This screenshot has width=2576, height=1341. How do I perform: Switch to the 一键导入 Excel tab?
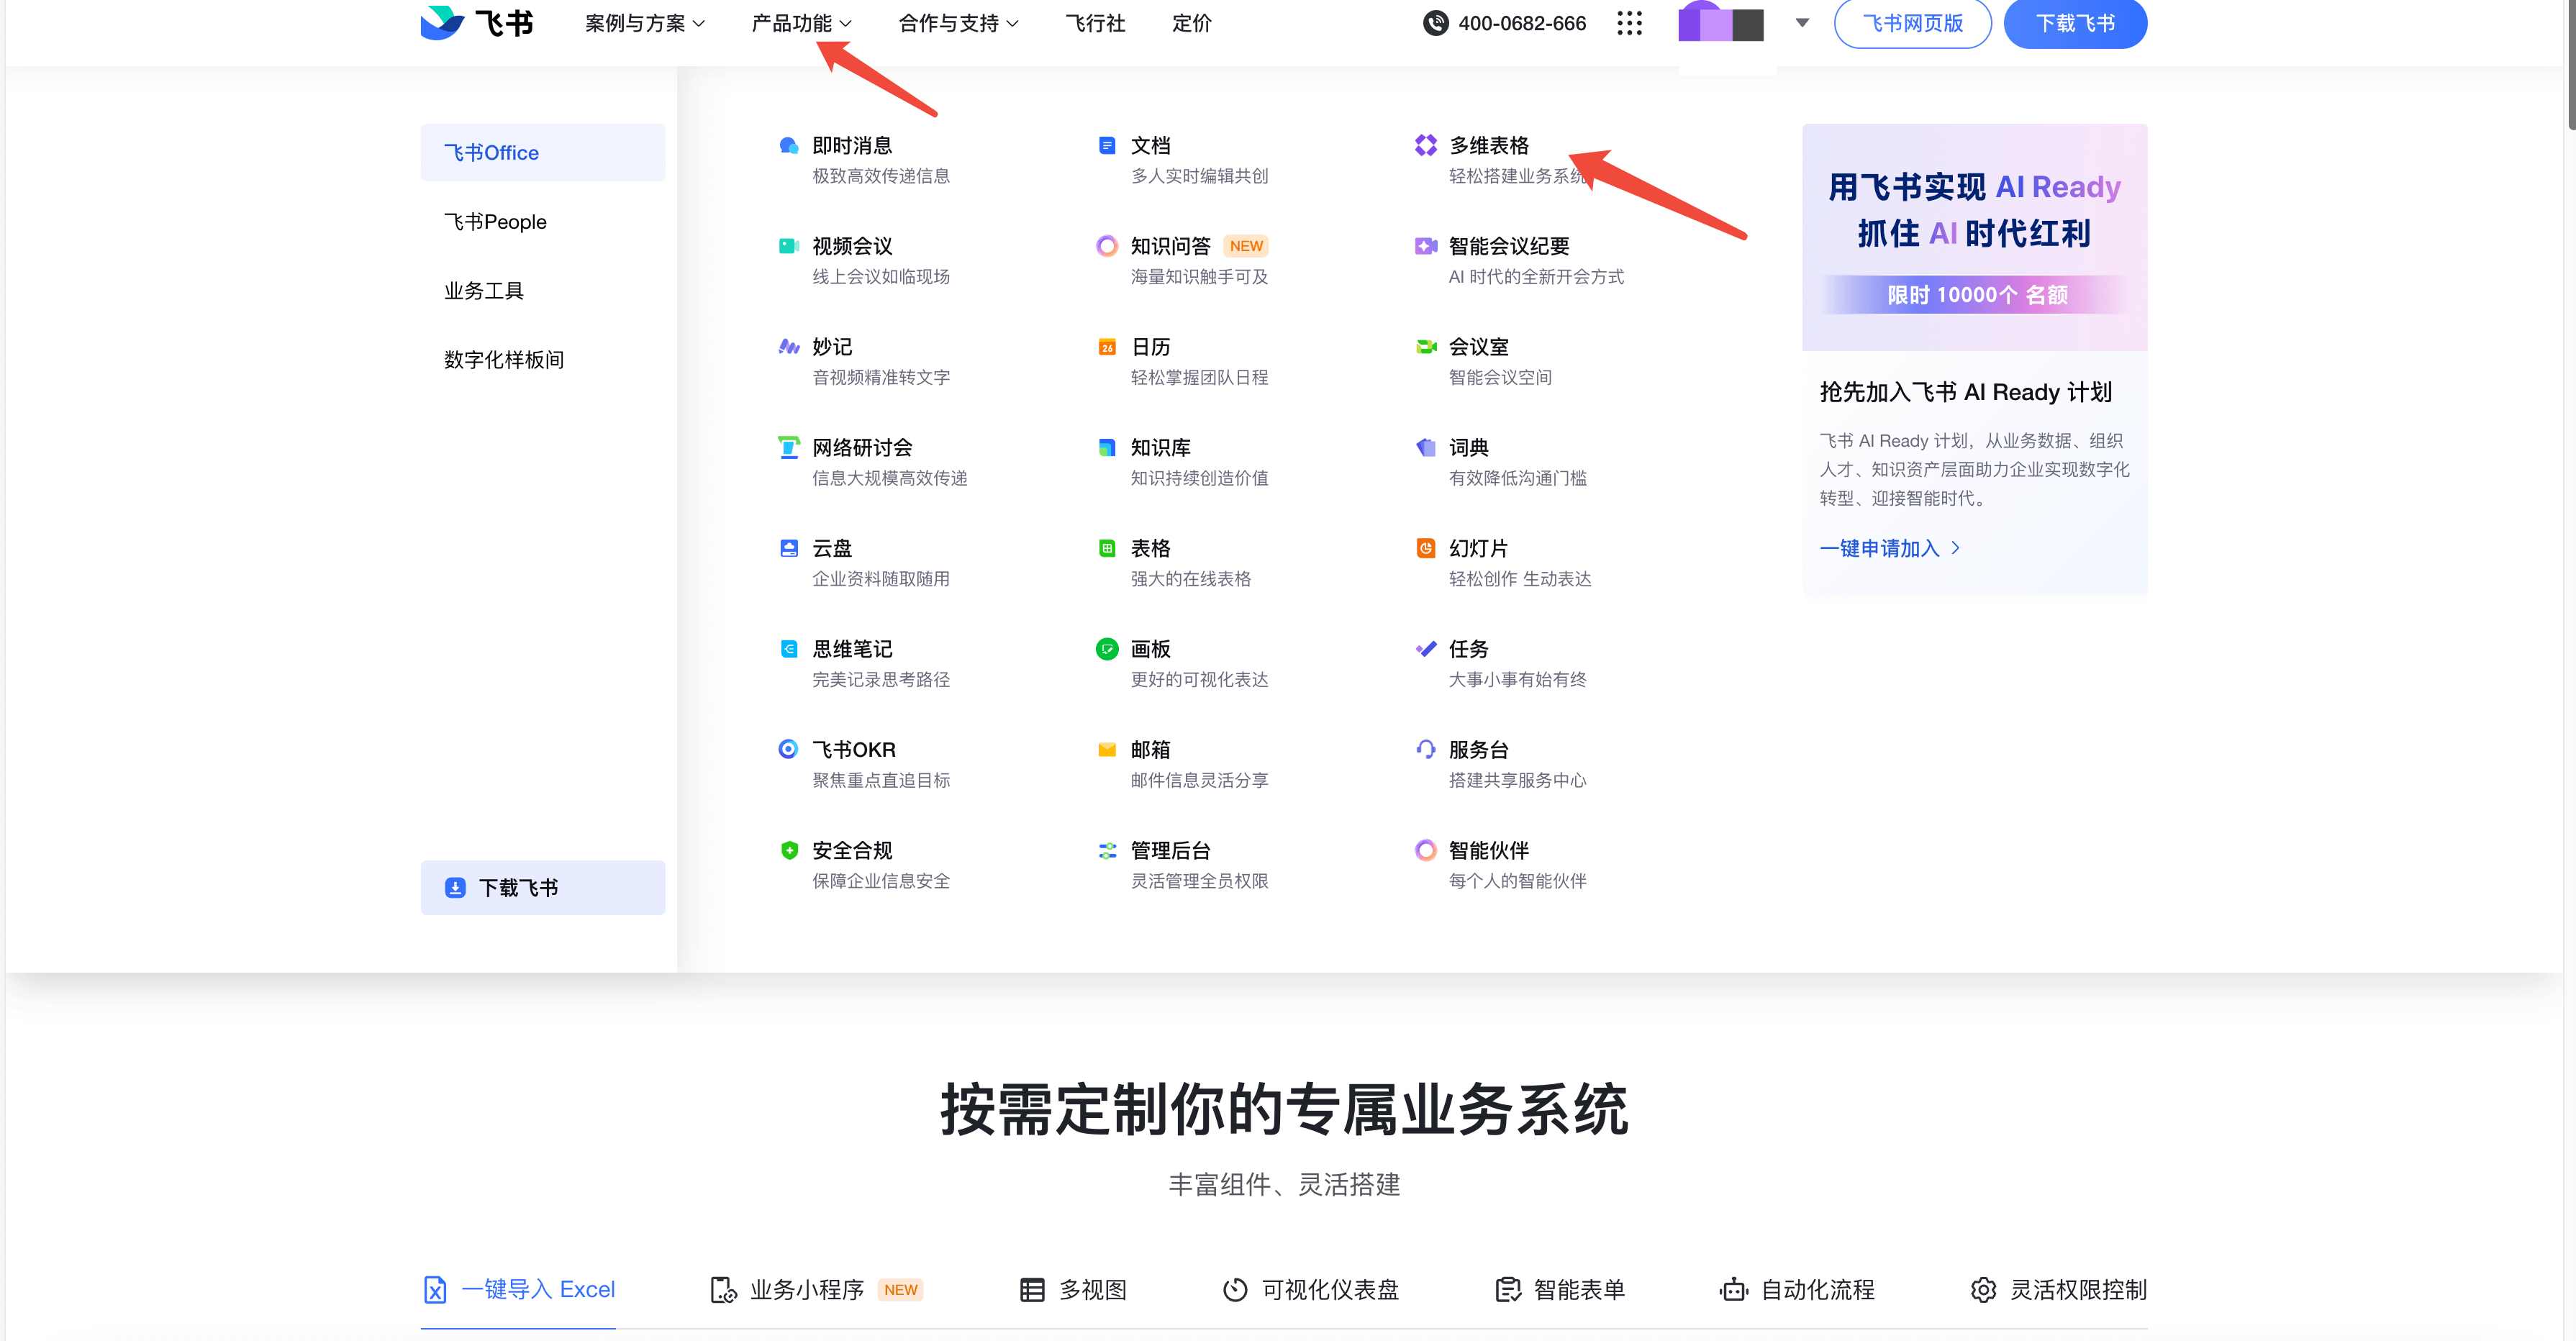pos(518,1290)
